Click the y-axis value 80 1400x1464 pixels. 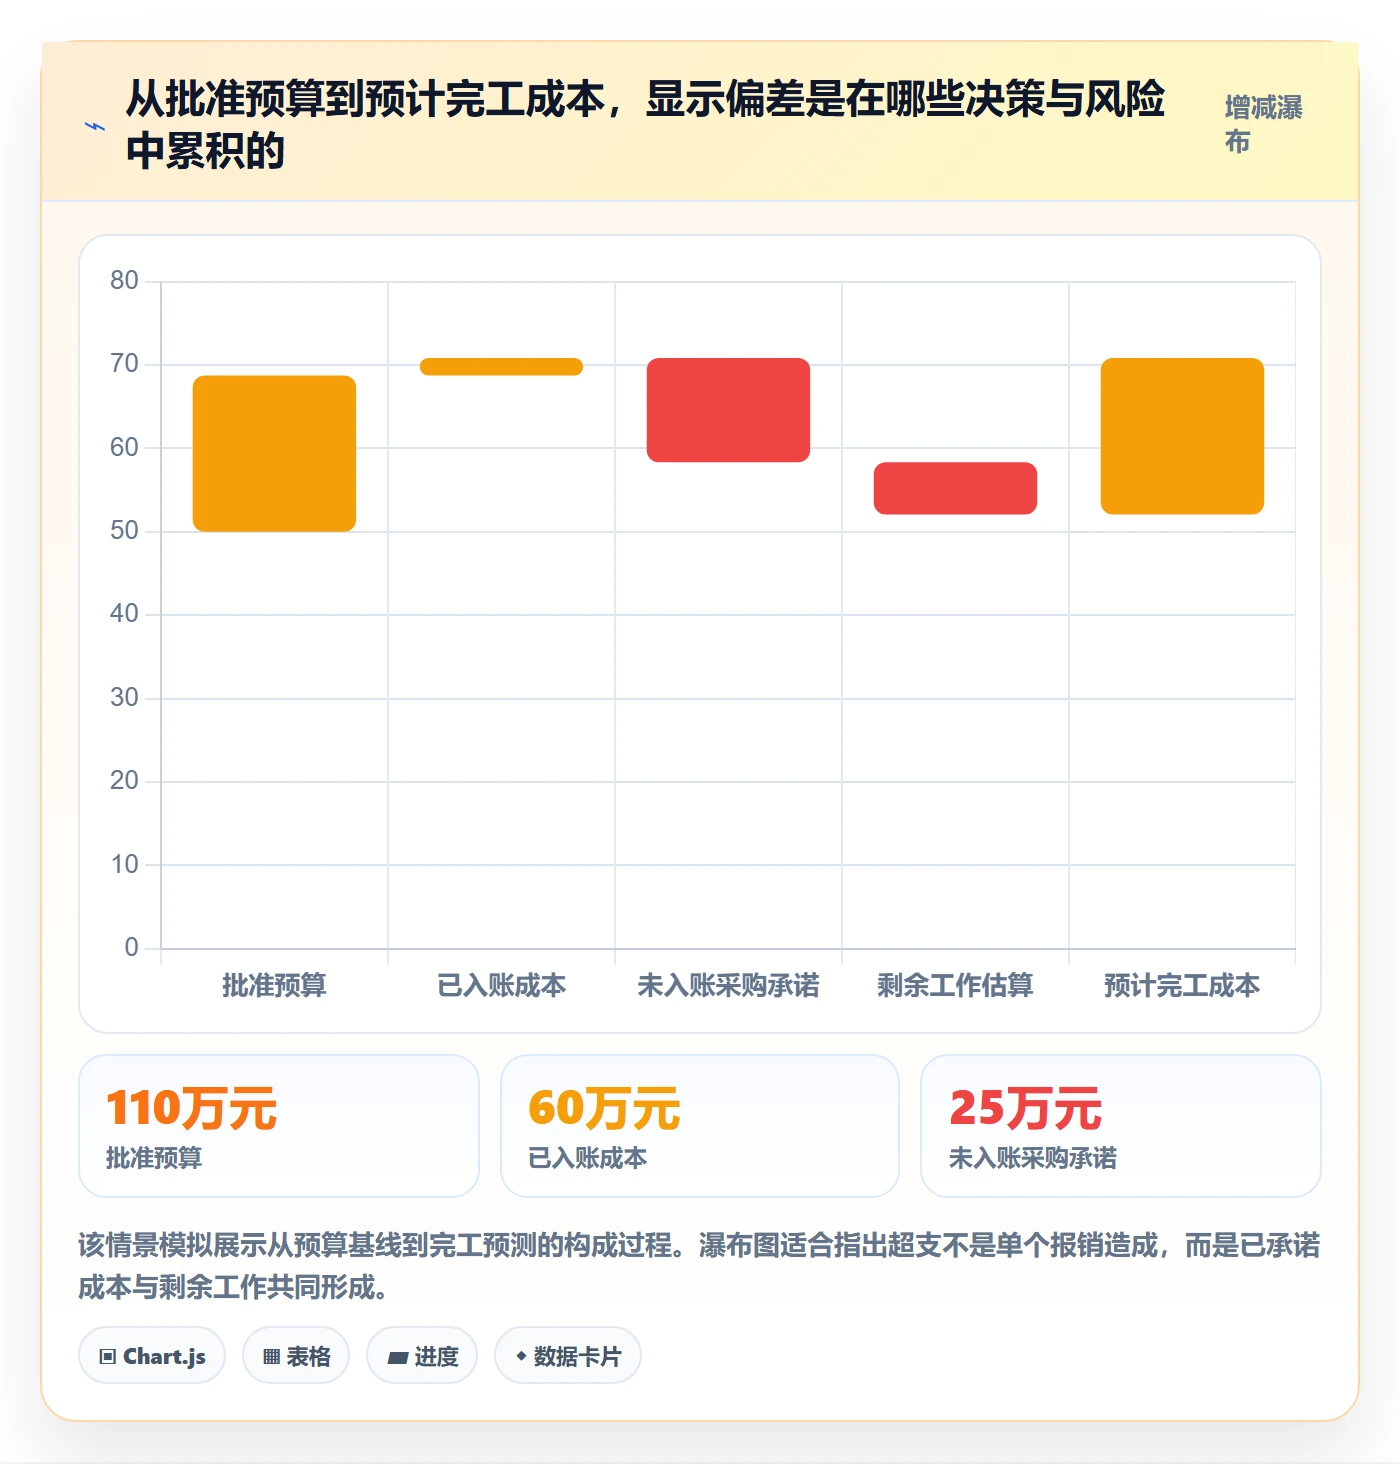coord(124,280)
